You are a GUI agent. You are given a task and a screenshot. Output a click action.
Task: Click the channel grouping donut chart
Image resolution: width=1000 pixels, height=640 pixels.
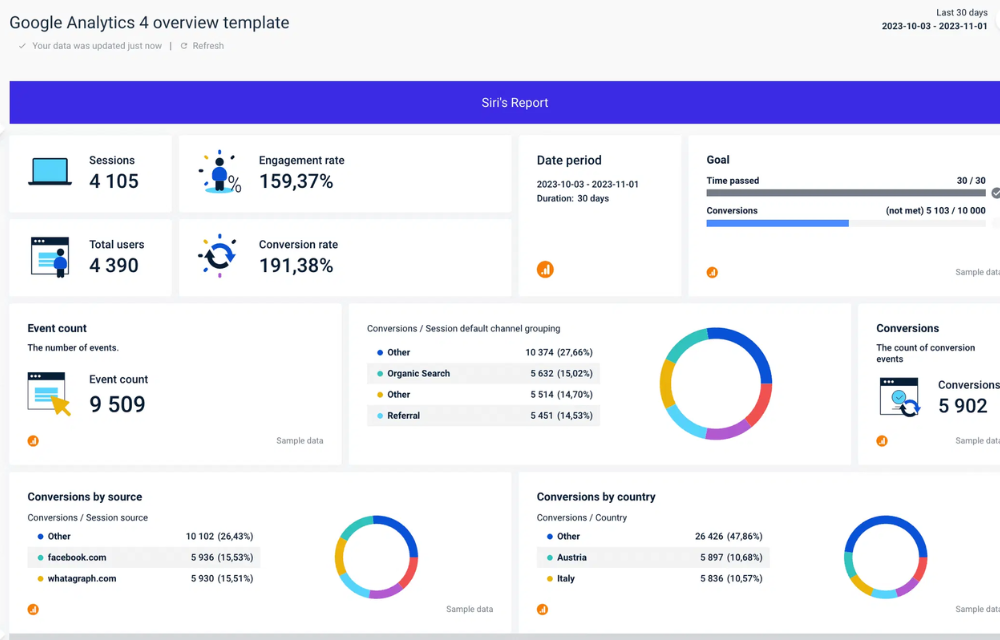[x=716, y=383]
